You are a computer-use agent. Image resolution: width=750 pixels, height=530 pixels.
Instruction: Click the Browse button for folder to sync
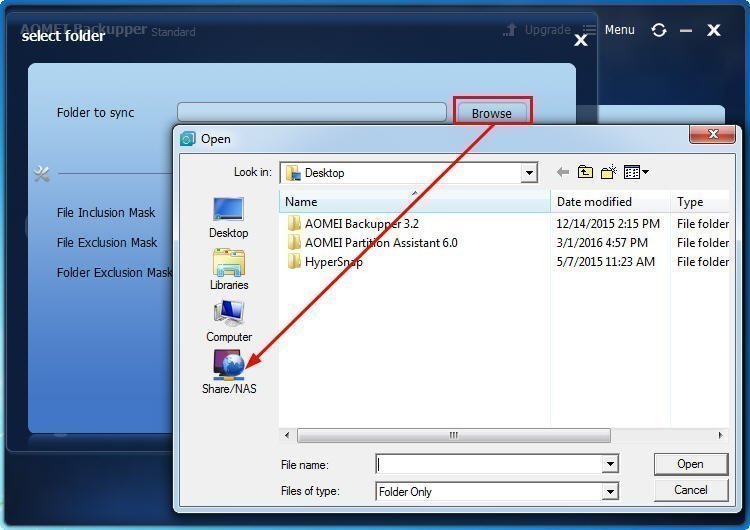click(x=492, y=113)
